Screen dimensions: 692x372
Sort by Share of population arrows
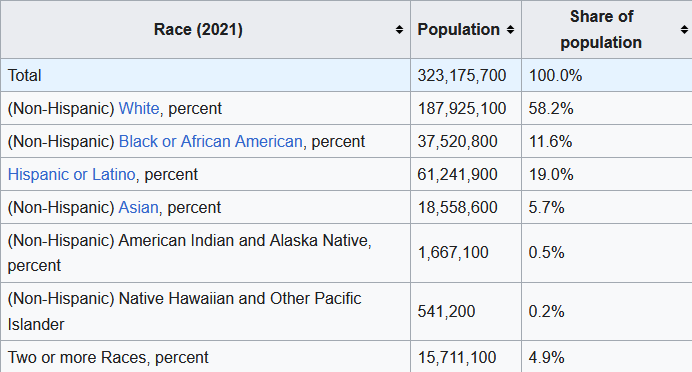pos(684,30)
